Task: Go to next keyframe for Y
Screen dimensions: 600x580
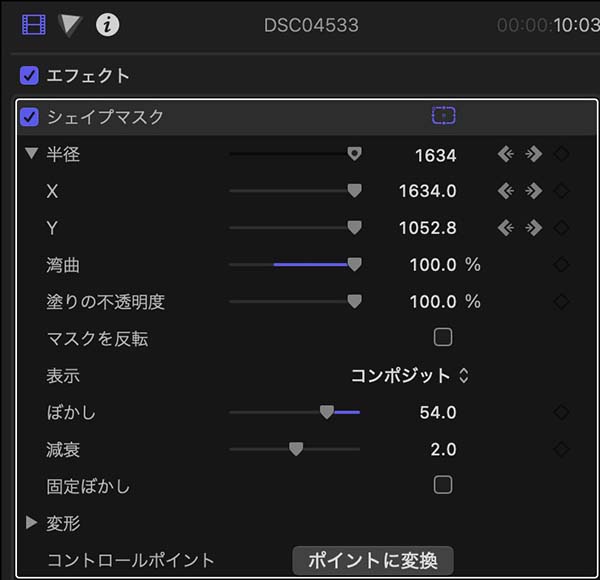Action: [534, 227]
